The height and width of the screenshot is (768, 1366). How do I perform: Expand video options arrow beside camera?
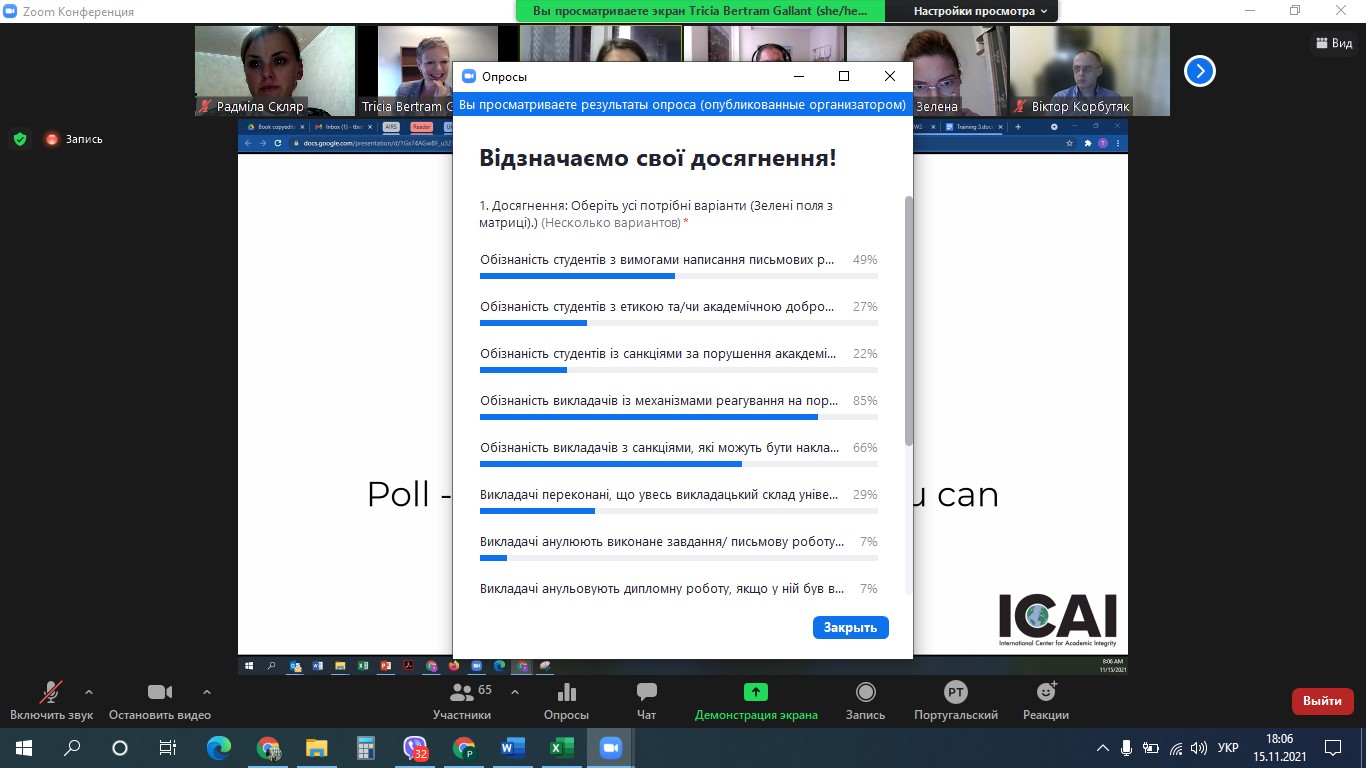click(x=207, y=691)
